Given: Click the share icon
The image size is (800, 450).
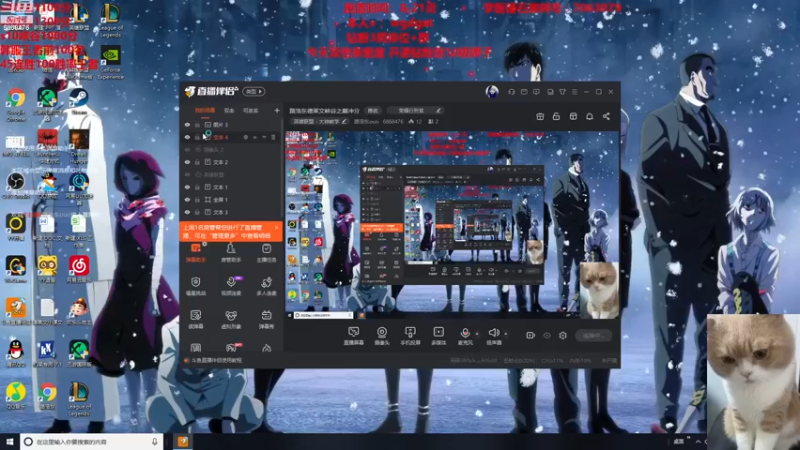Looking at the screenshot, I should [606, 116].
